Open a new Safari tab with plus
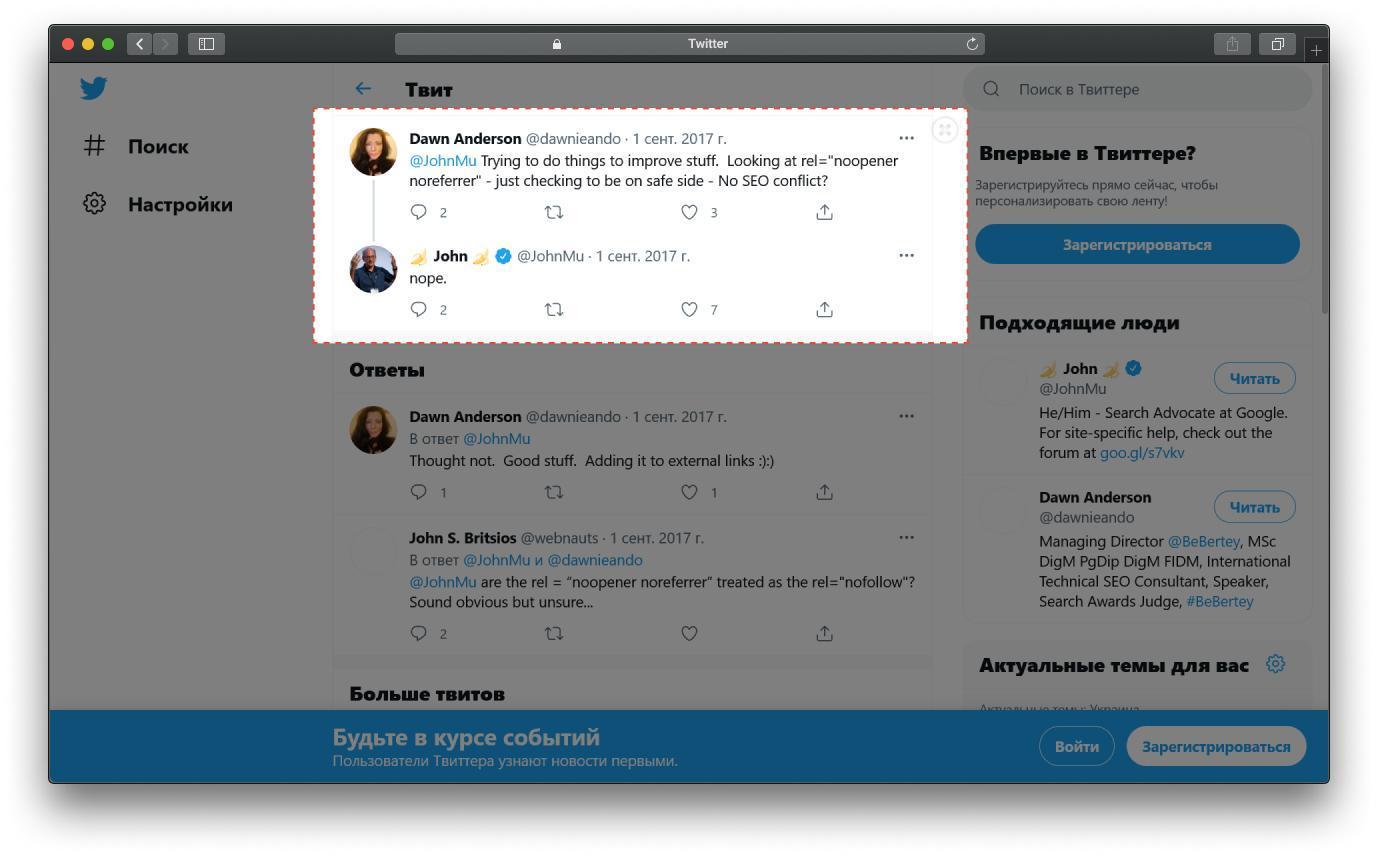 tap(1316, 49)
